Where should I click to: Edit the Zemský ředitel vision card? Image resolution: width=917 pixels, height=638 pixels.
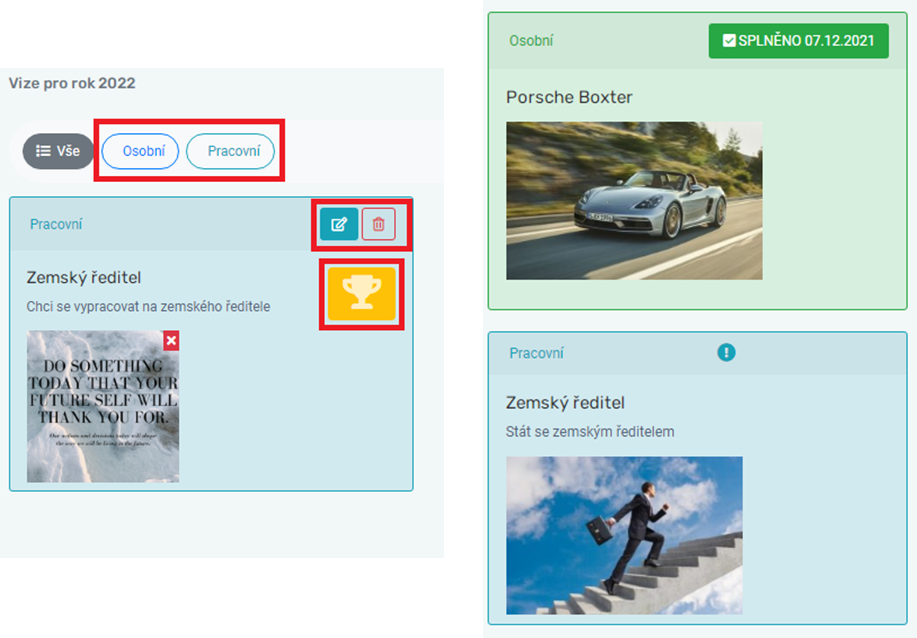click(339, 224)
